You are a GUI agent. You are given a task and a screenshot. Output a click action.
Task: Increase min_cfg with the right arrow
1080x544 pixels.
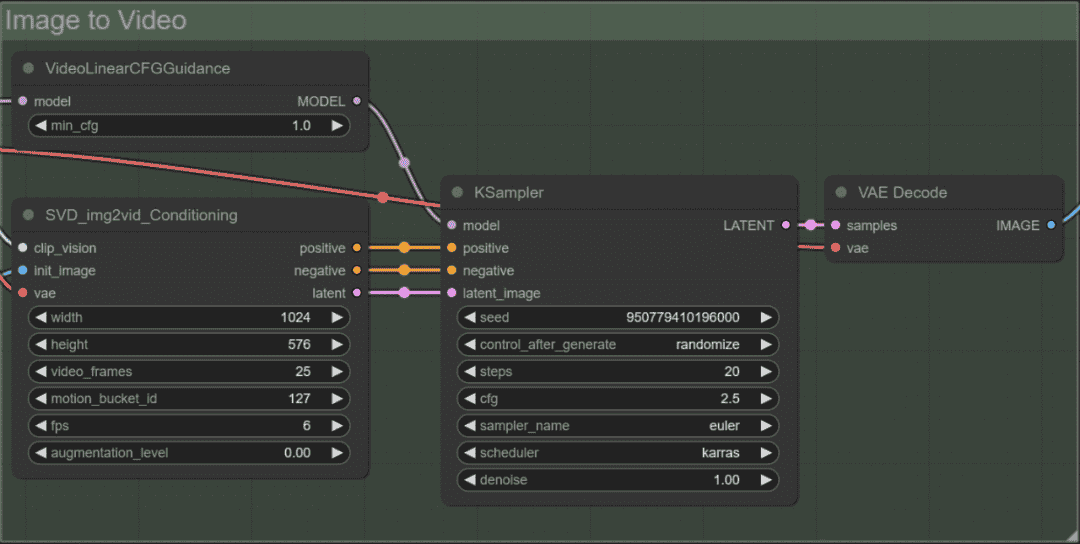[x=337, y=125]
